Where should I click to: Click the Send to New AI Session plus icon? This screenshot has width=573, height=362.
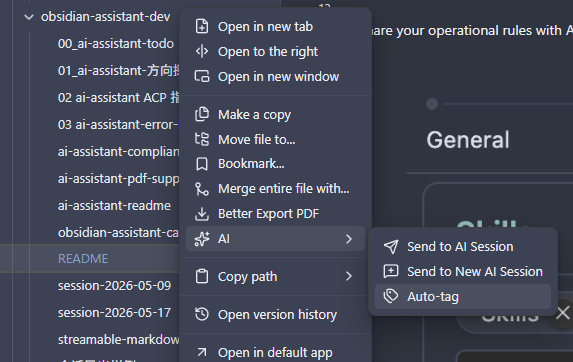[391, 271]
